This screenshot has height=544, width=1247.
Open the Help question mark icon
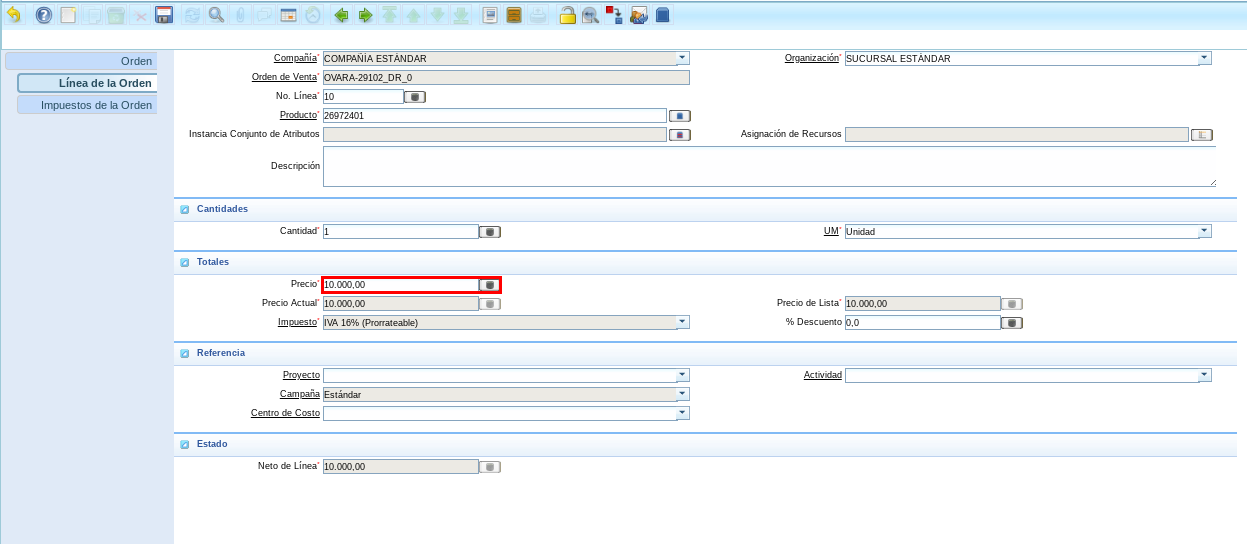click(44, 15)
